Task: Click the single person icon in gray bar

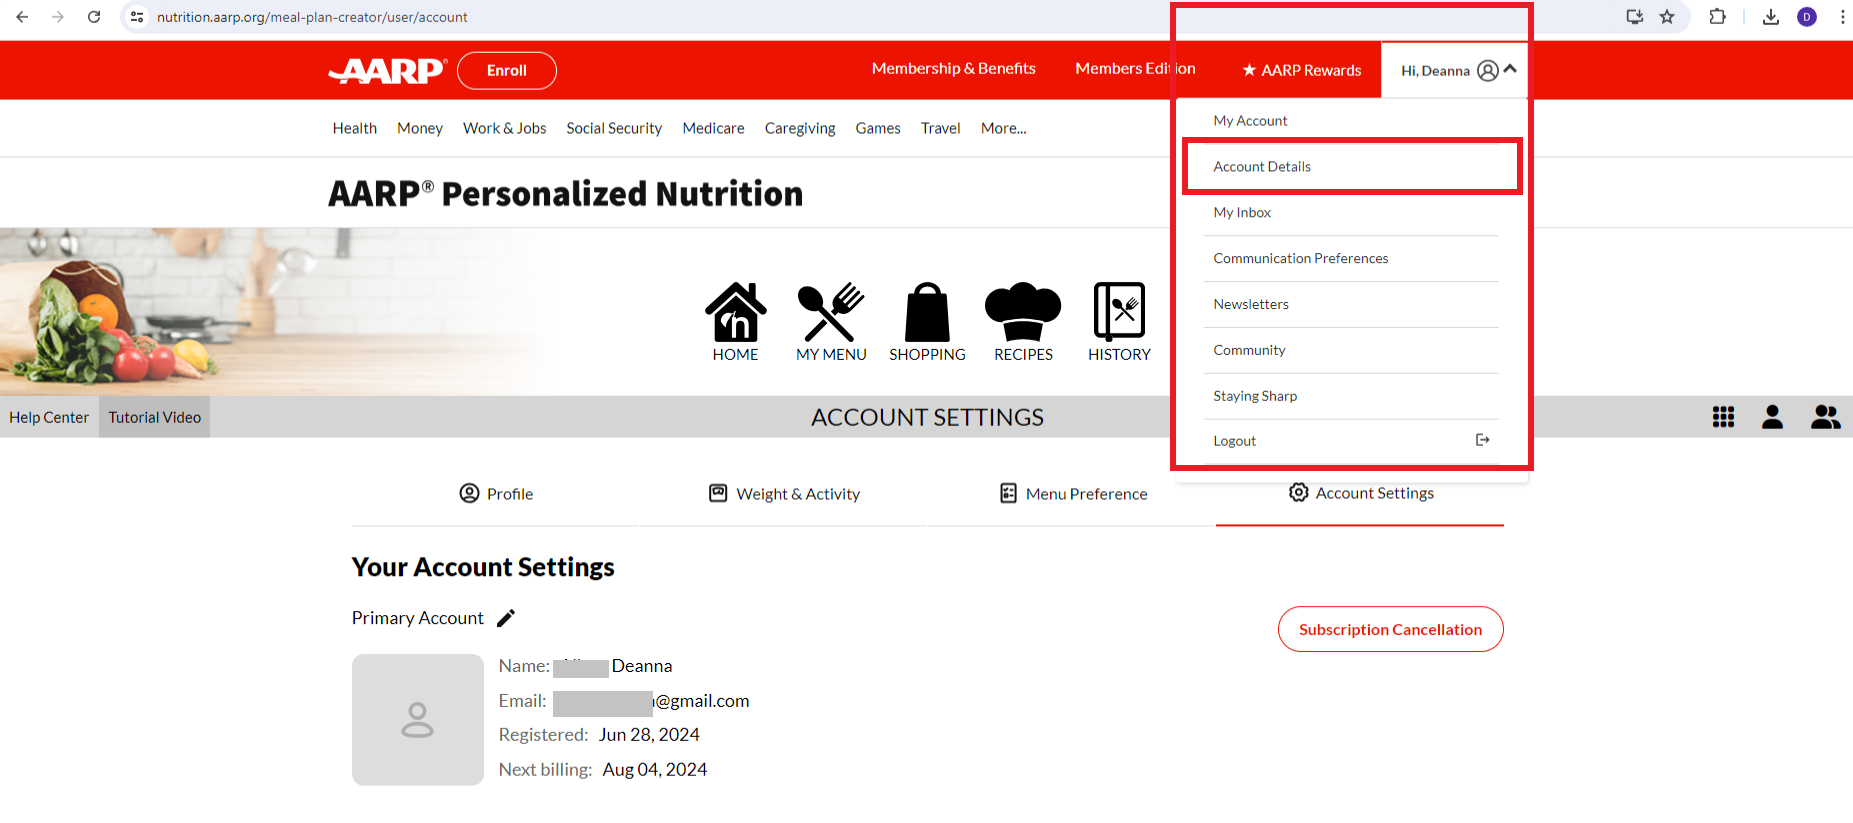Action: [x=1772, y=417]
